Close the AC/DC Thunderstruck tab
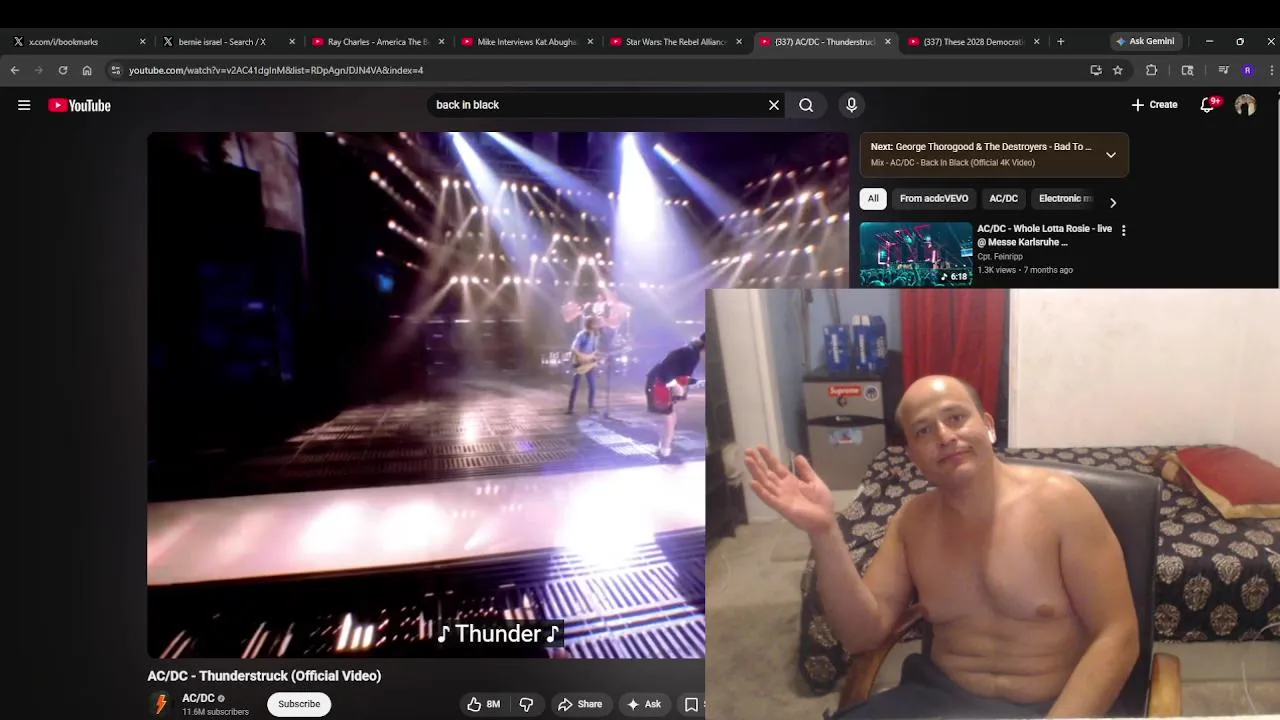The height and width of the screenshot is (720, 1280). click(888, 42)
